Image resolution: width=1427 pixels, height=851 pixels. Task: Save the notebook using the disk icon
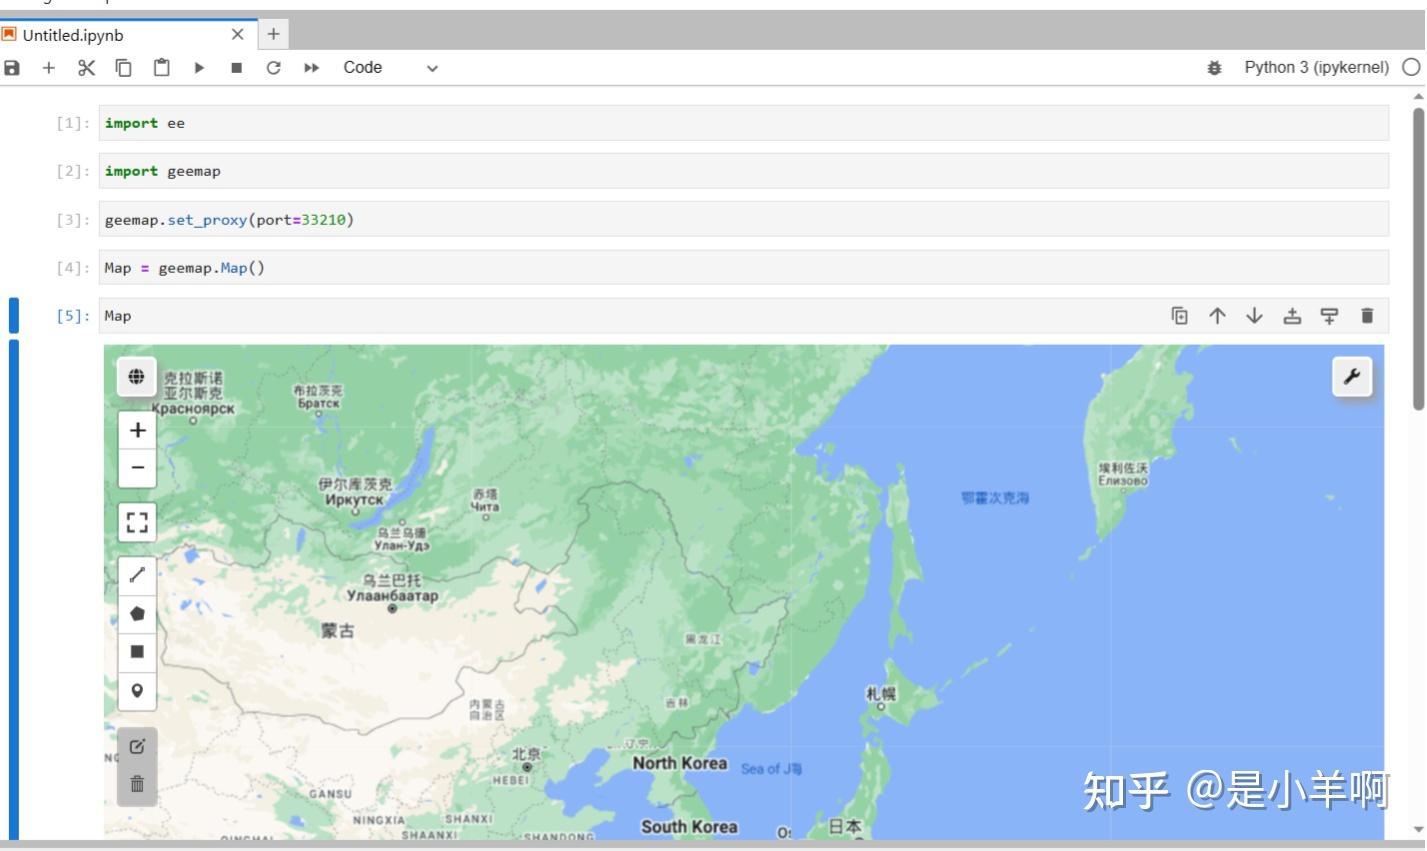coord(11,67)
